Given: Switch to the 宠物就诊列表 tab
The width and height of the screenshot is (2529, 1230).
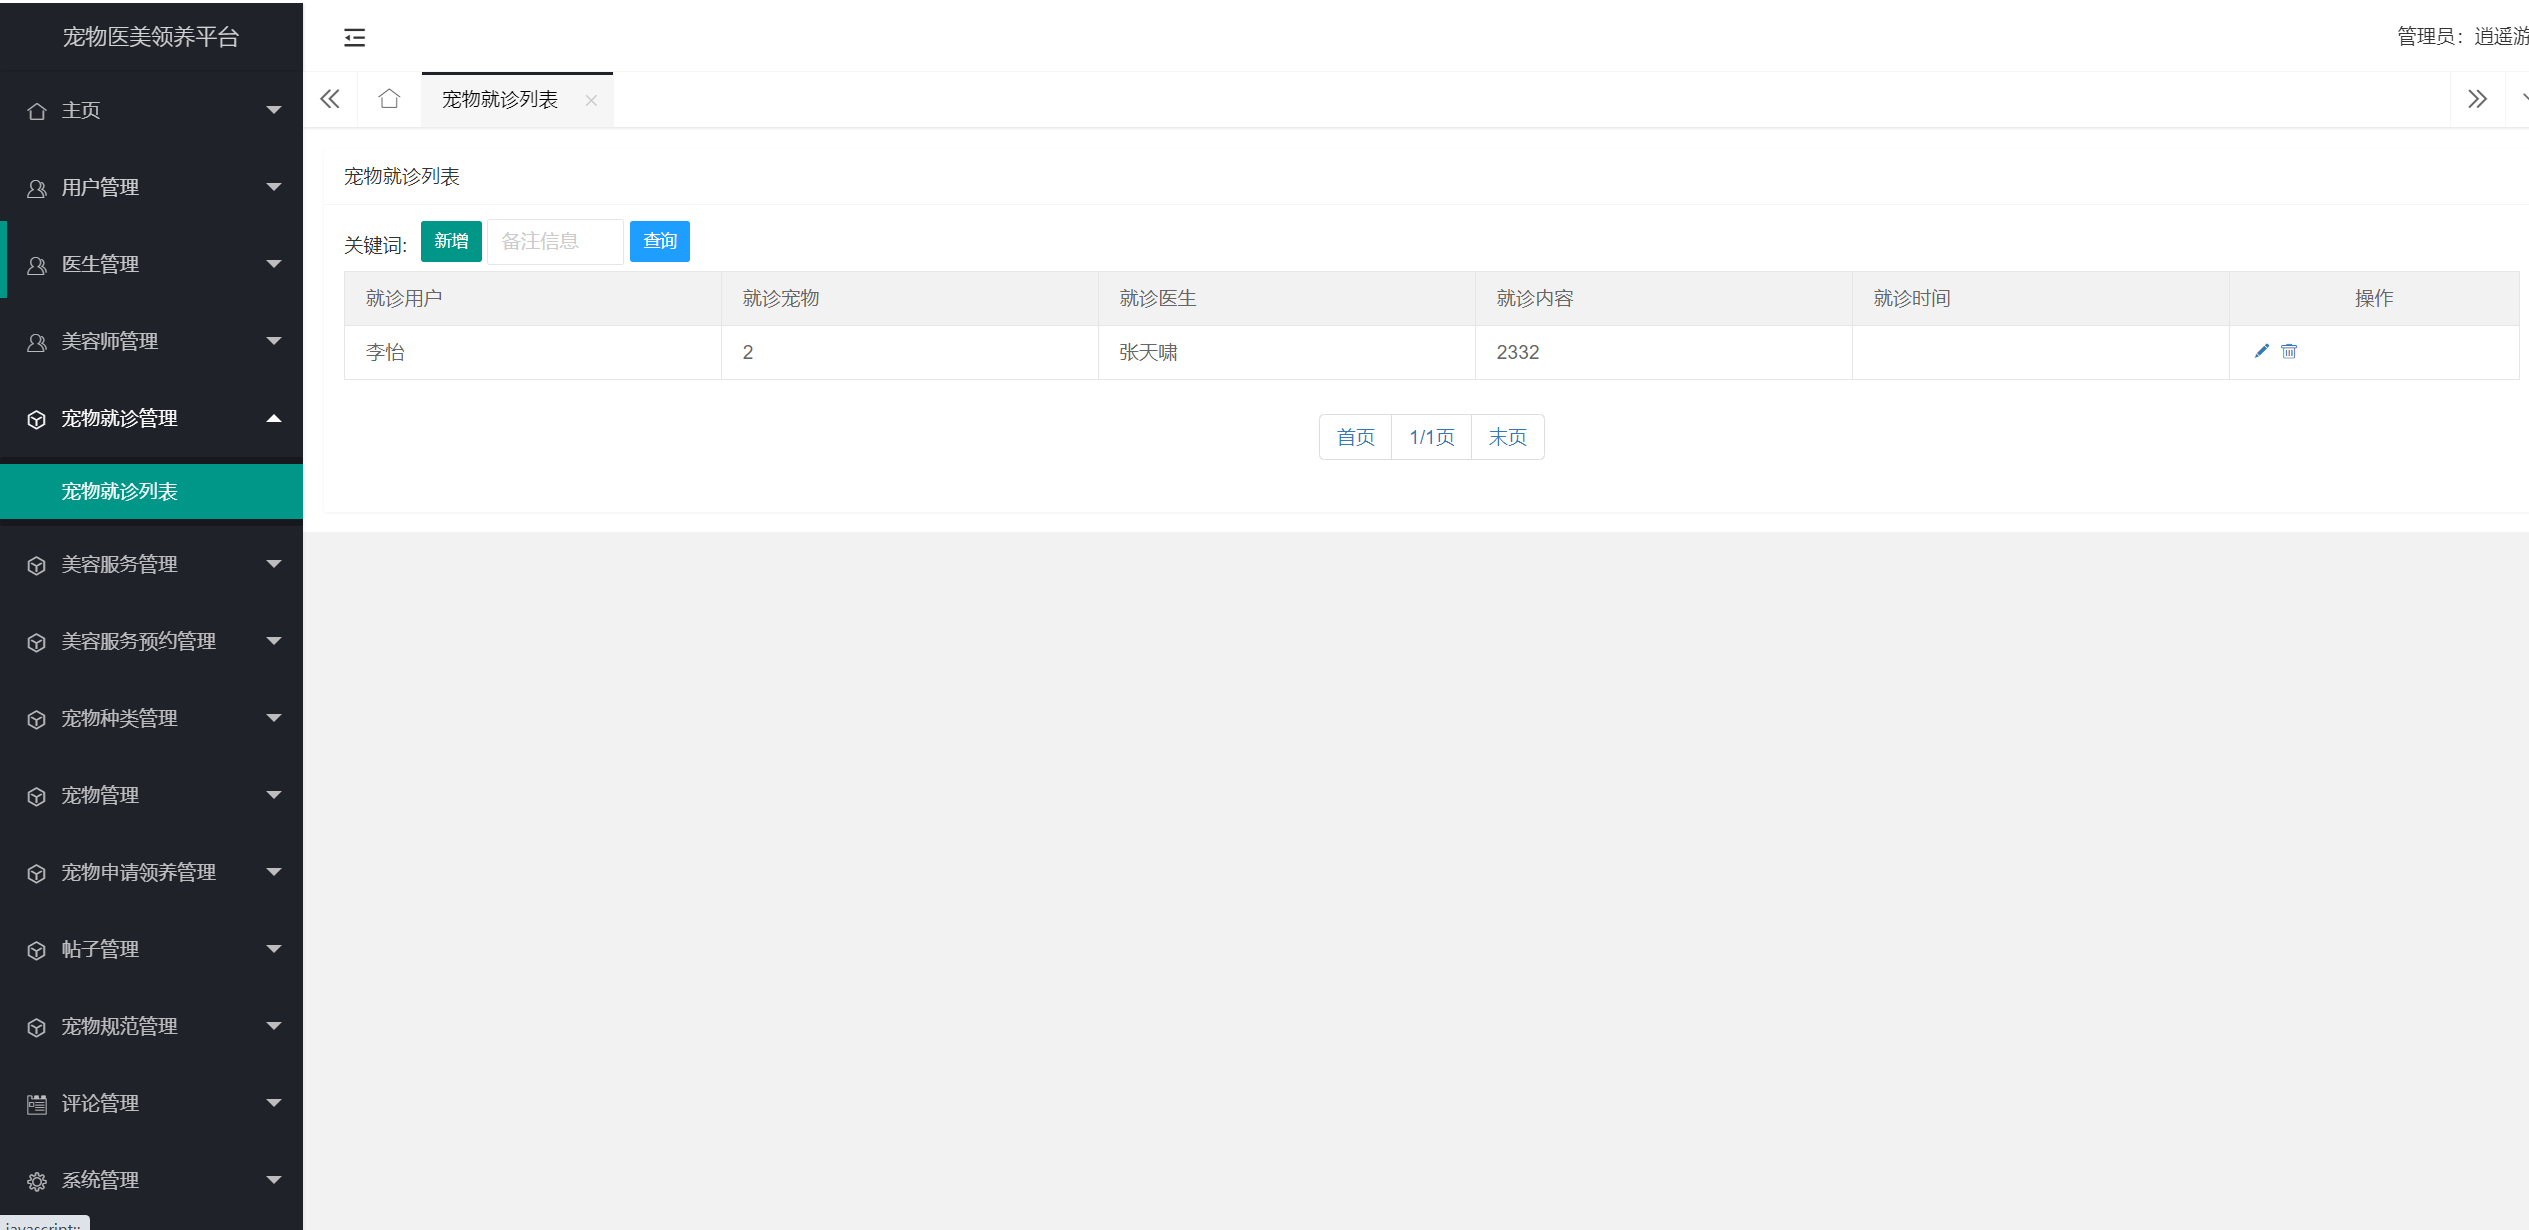Looking at the screenshot, I should (x=500, y=100).
